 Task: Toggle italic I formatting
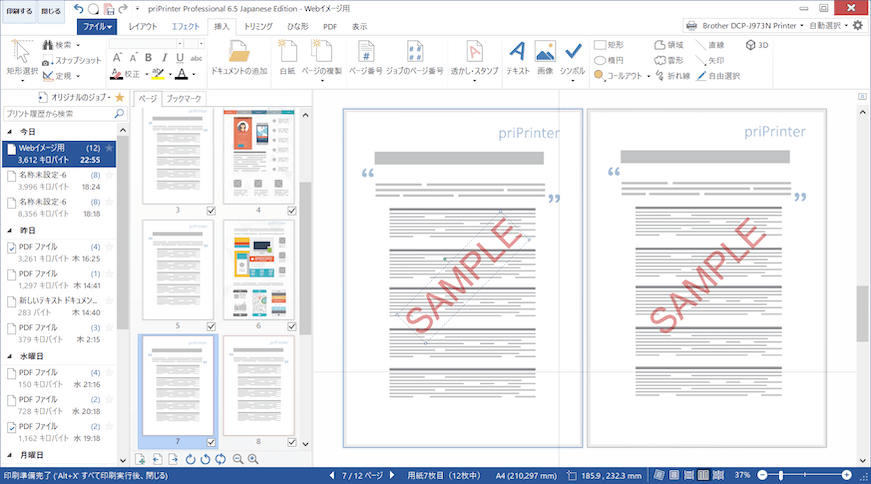164,58
